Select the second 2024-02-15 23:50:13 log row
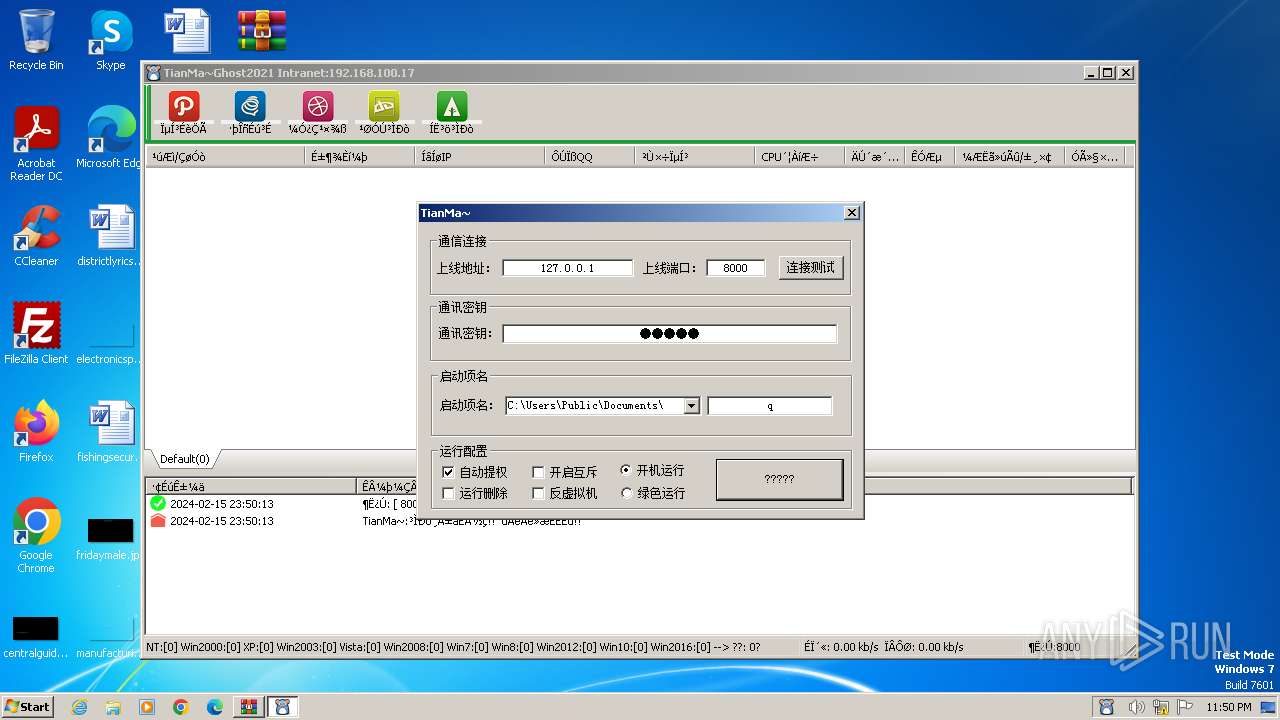 point(640,521)
